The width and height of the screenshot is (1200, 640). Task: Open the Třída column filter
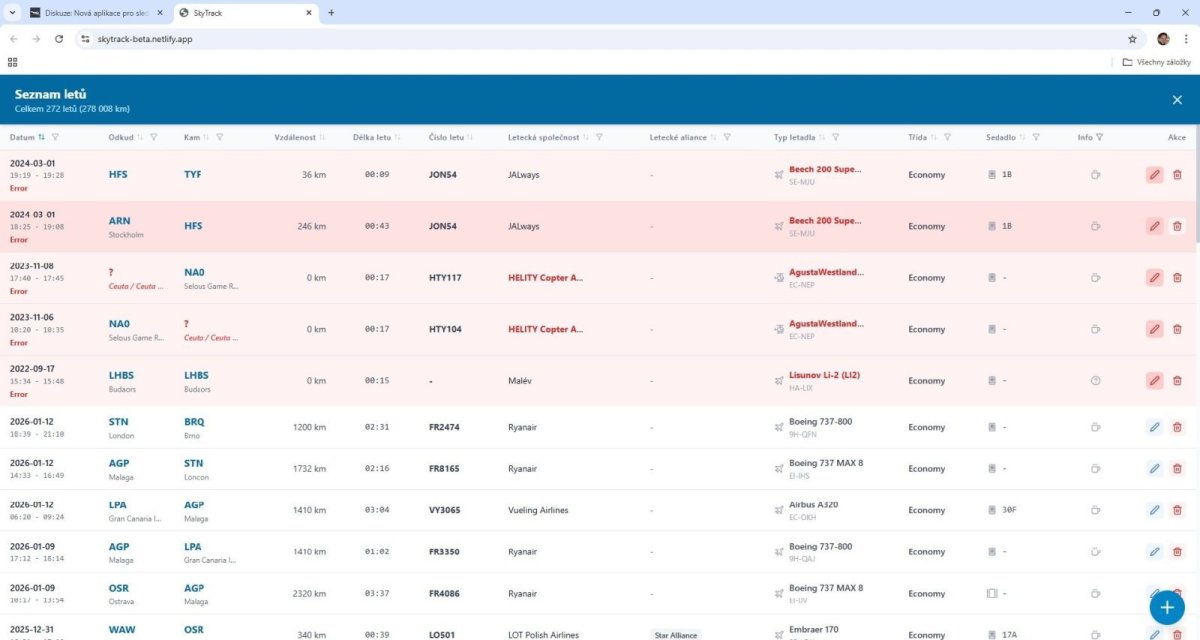point(947,138)
